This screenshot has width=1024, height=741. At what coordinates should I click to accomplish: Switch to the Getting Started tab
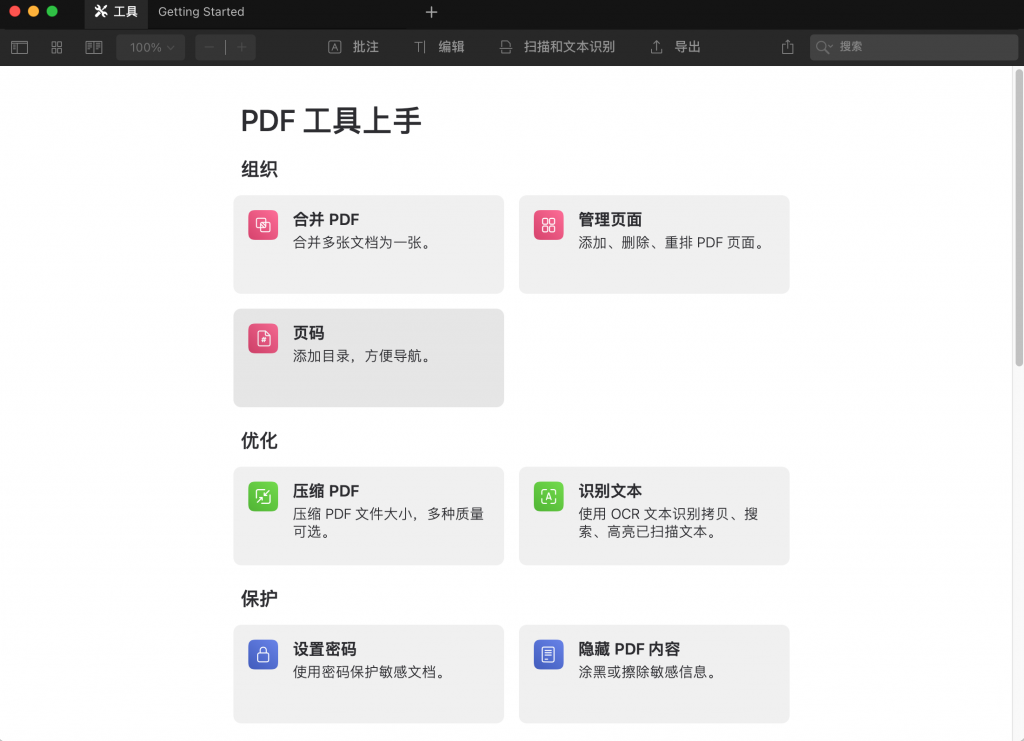pyautogui.click(x=200, y=12)
